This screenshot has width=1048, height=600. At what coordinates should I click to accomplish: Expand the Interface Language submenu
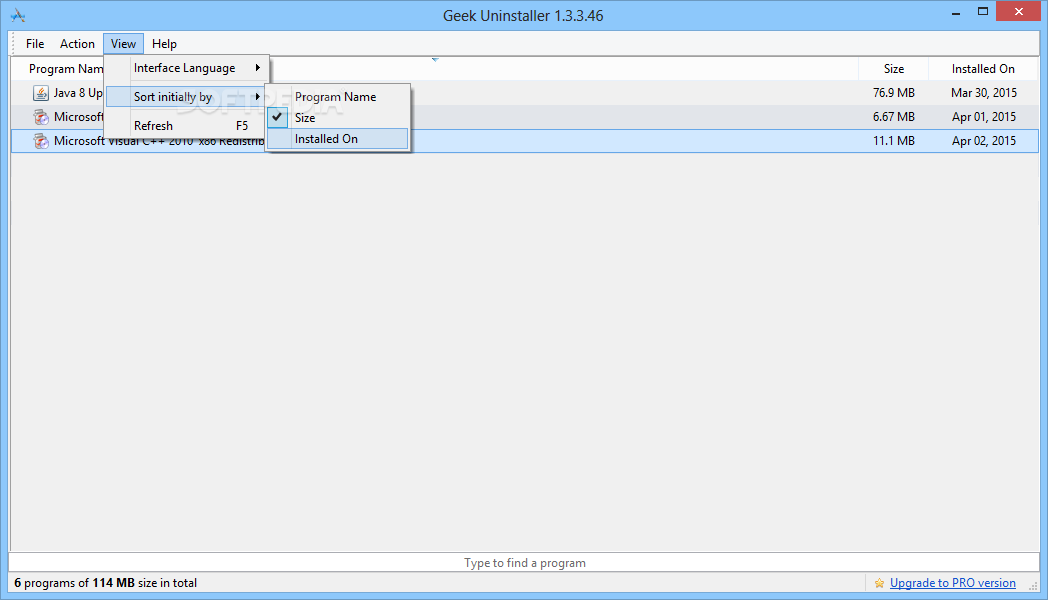186,68
